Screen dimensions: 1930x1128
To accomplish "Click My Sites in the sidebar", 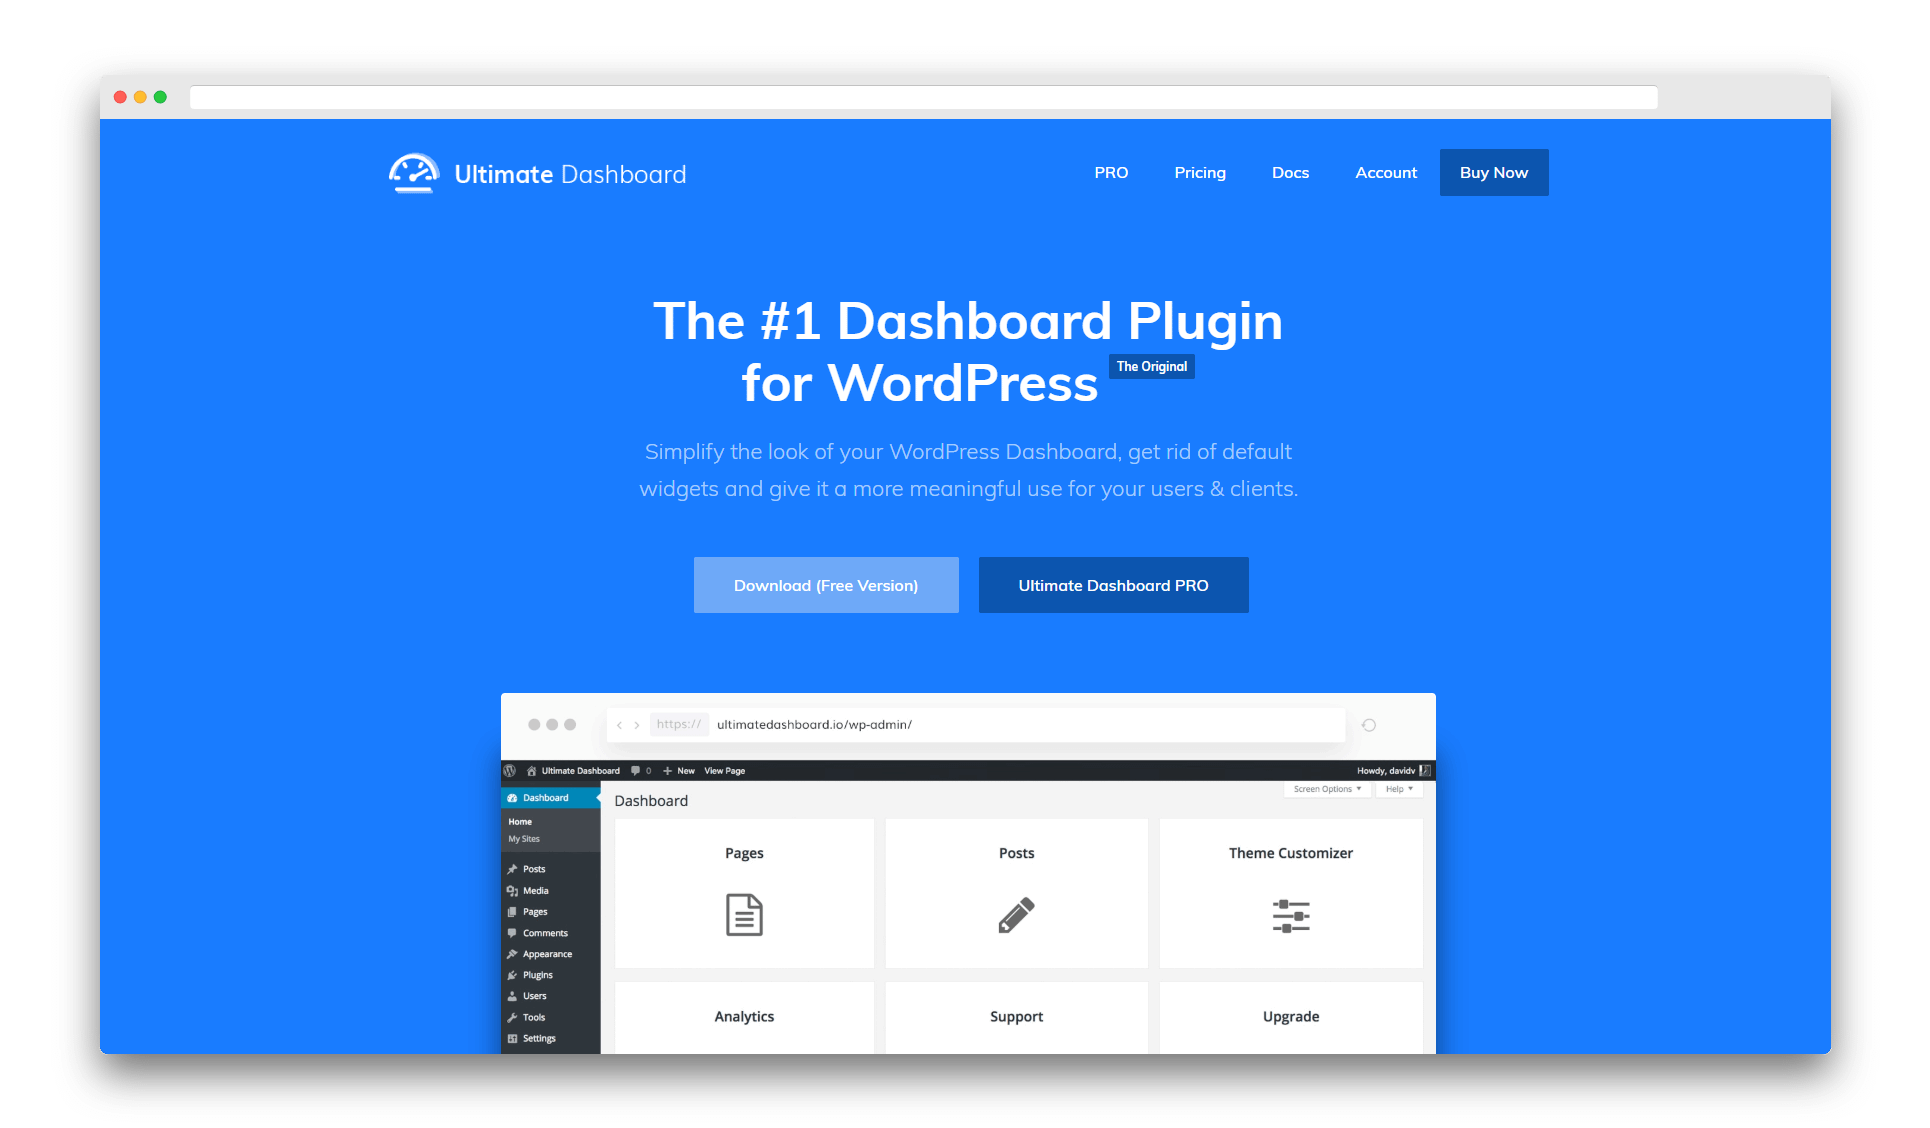I will (x=524, y=839).
